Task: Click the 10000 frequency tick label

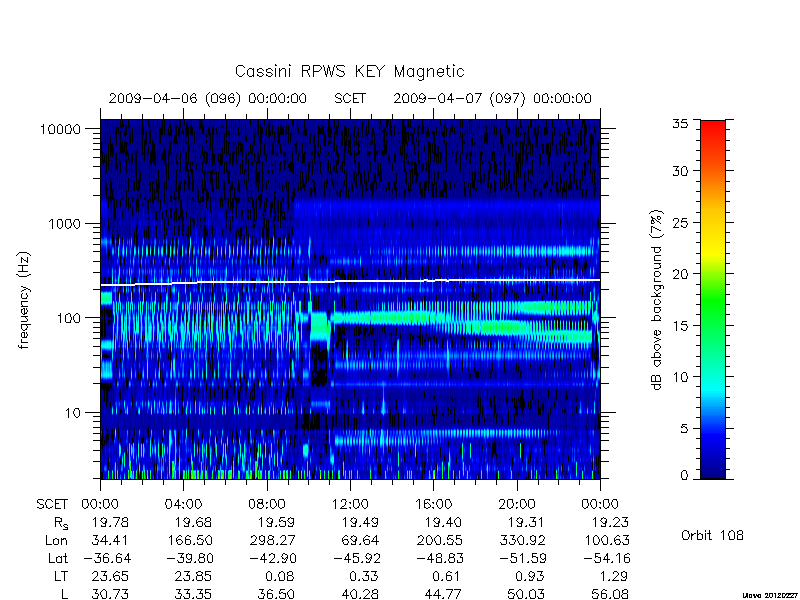Action: [x=60, y=130]
